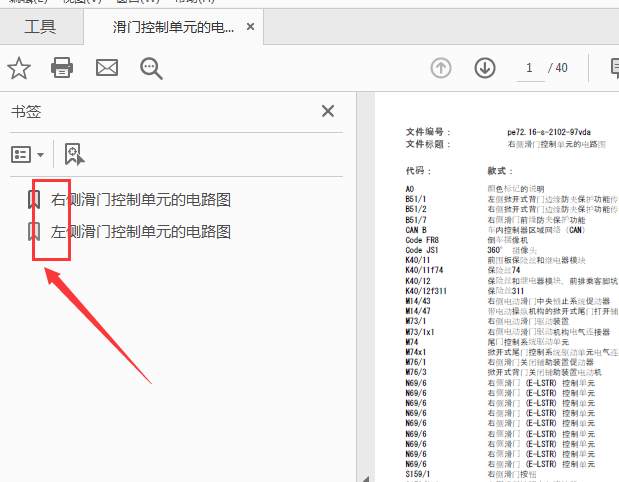The image size is (619, 482).
Task: Collapse the navigation pane with the left triangle
Action: [x=366, y=478]
